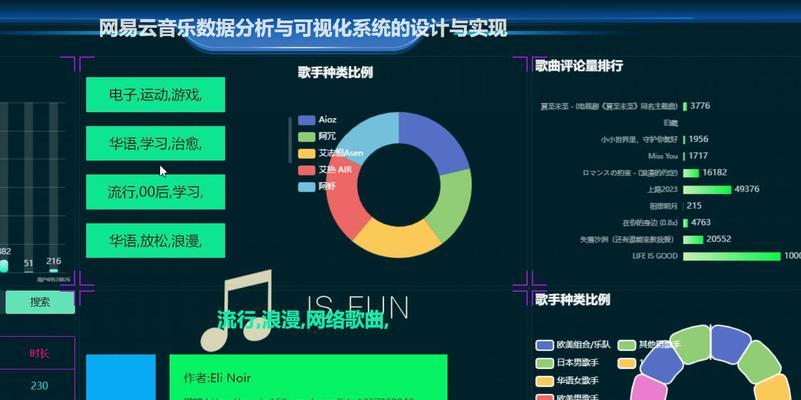Click the value 1717
The image size is (801, 400).
click(698, 156)
